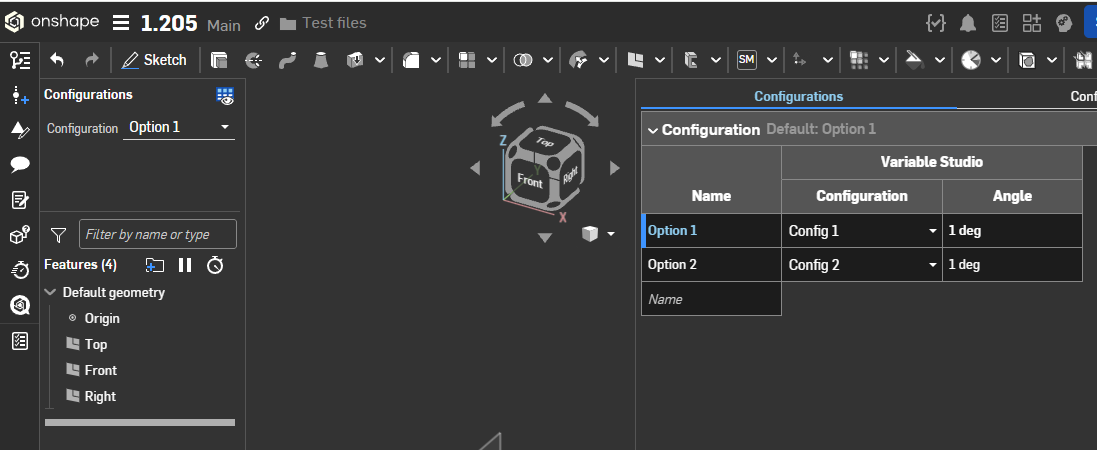Click the empty Name cell in configuration table
The height and width of the screenshot is (450, 1097).
(x=711, y=299)
